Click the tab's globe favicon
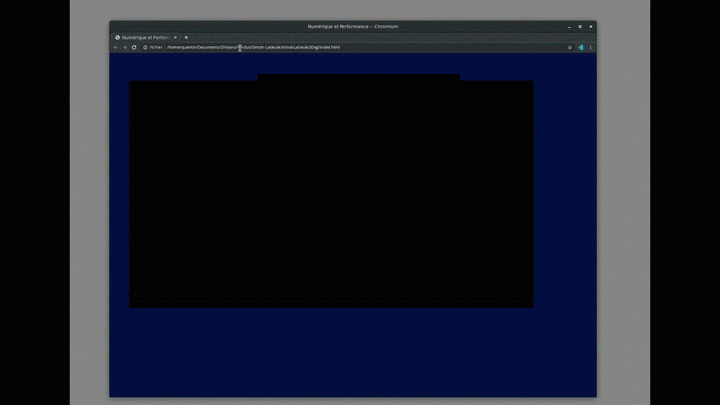720x405 pixels. pyautogui.click(x=118, y=37)
